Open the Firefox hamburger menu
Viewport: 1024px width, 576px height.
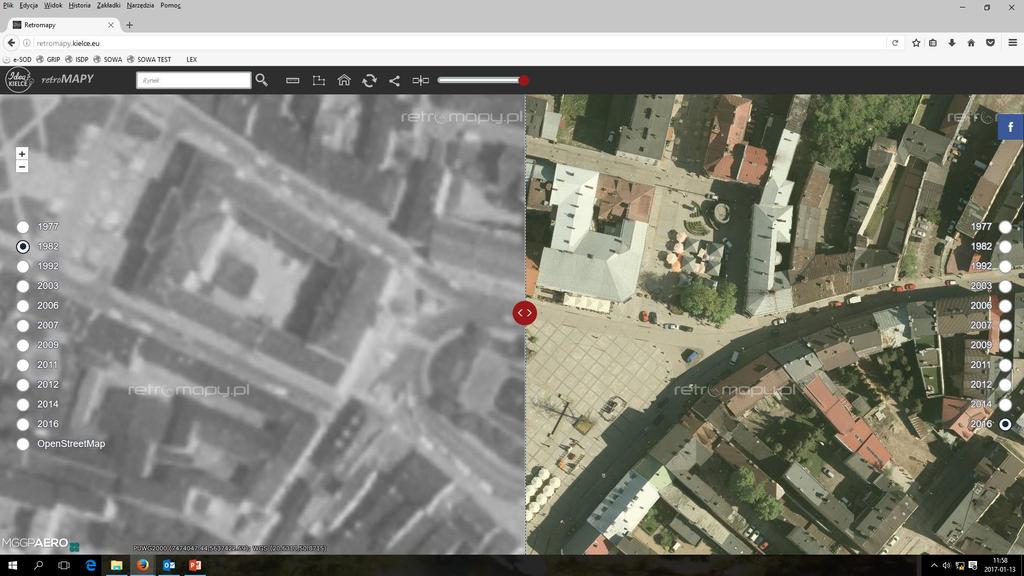1013,43
